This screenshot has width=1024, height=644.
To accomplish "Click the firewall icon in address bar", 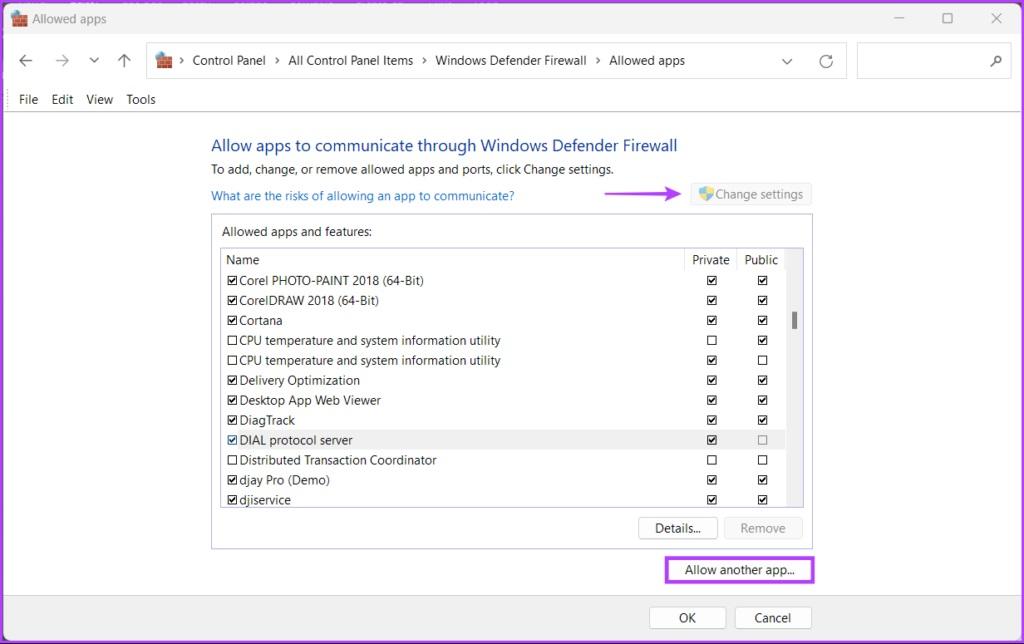I will 164,61.
